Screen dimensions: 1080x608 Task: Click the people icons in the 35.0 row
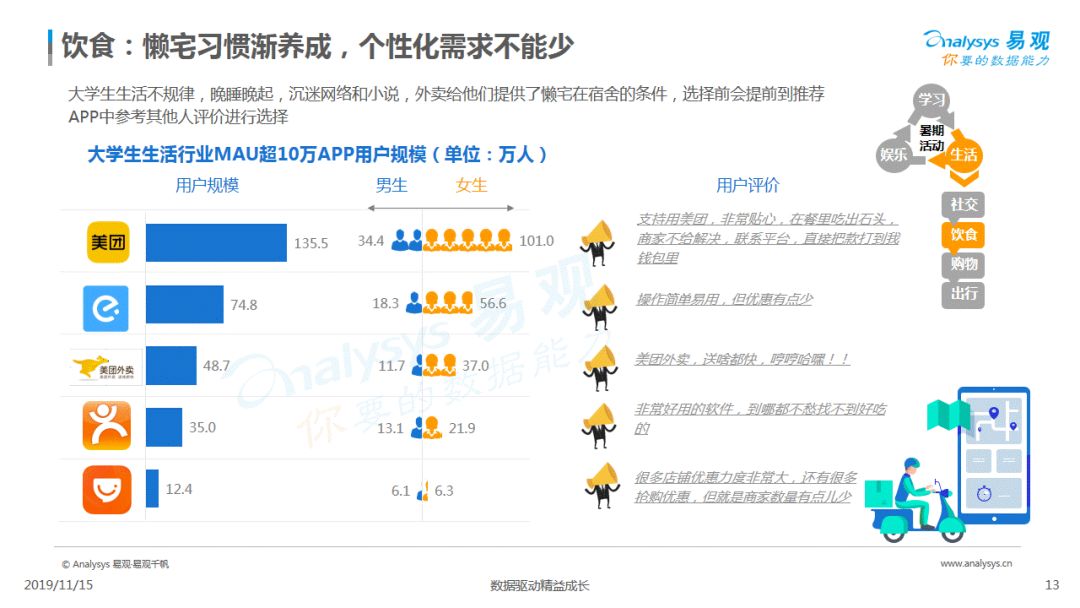(426, 428)
